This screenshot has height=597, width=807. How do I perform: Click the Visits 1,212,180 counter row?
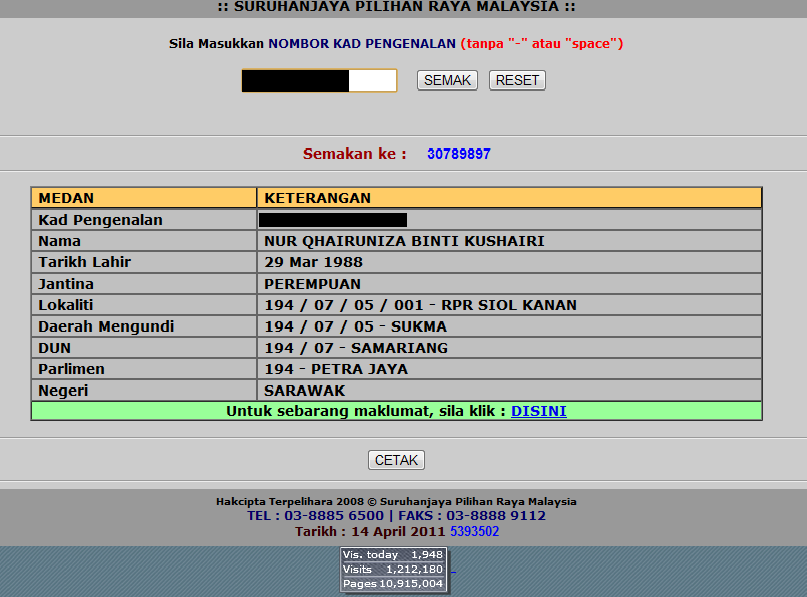point(393,569)
